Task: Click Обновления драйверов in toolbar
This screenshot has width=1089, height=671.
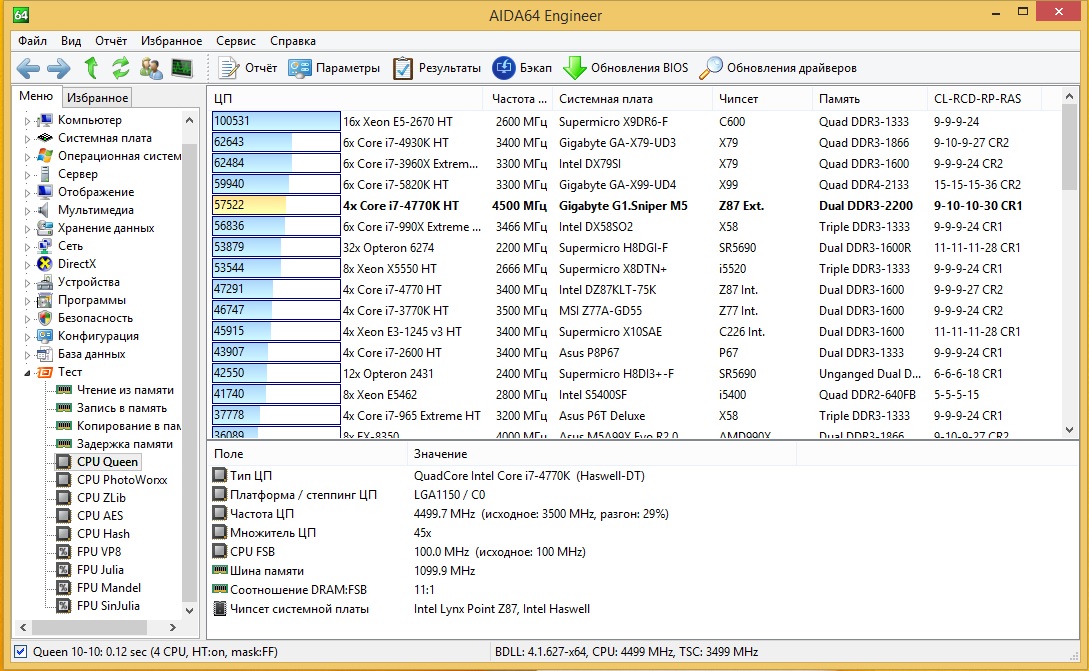Action: tap(778, 68)
